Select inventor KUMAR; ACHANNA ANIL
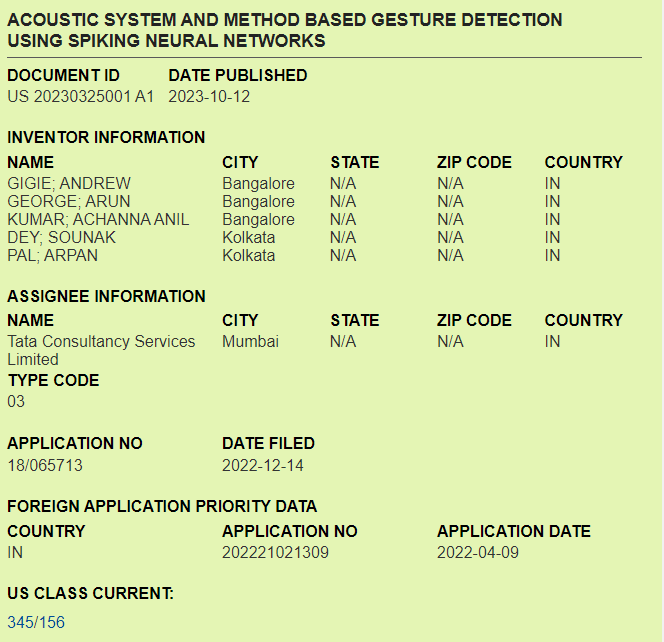 pyautogui.click(x=98, y=220)
